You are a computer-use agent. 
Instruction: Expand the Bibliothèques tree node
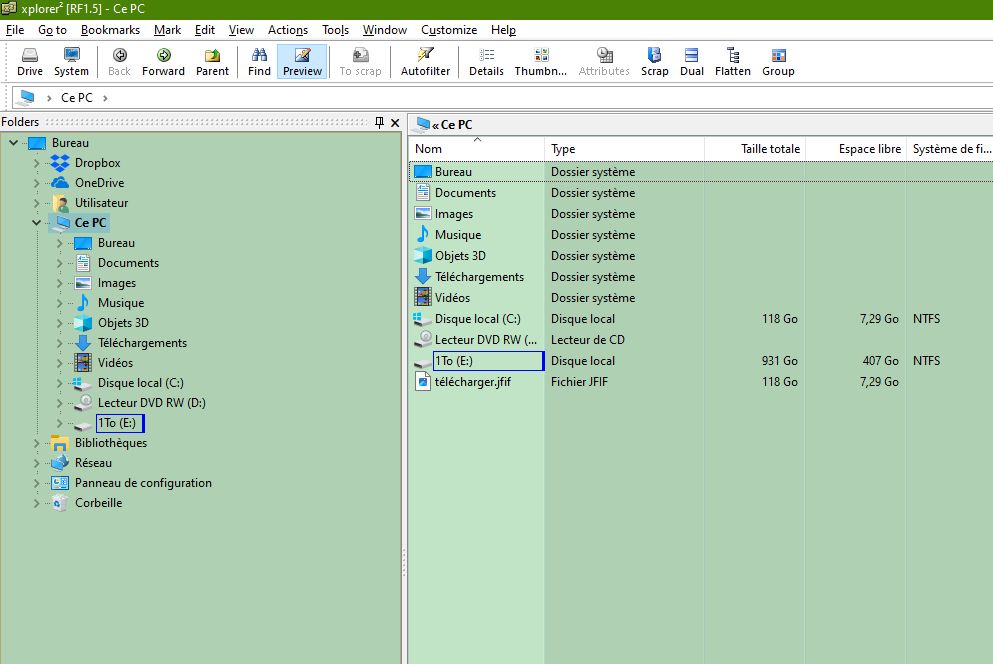tap(37, 443)
